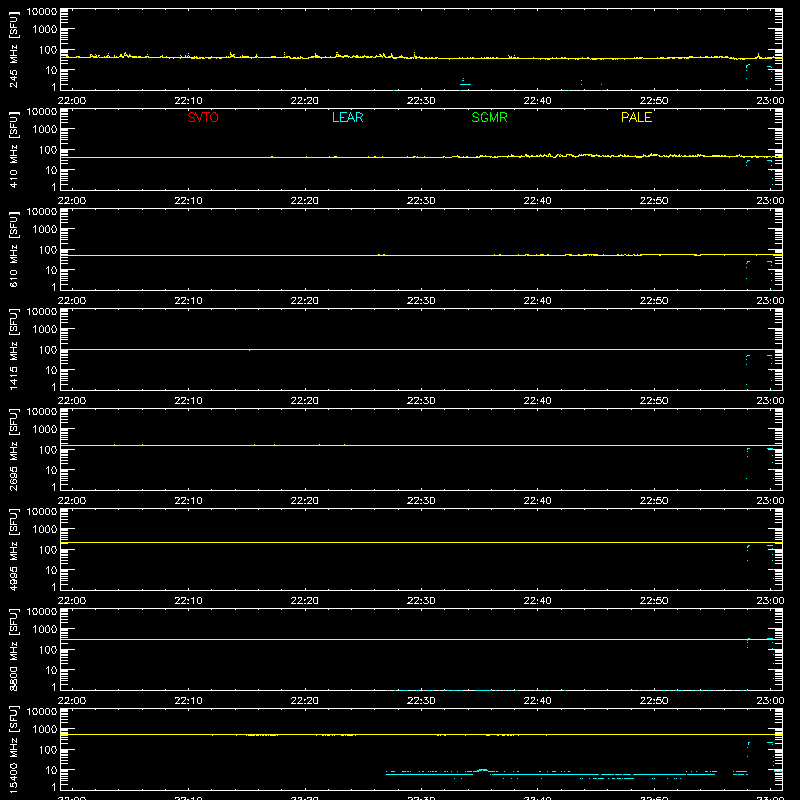The width and height of the screenshot is (800, 800).
Task: Select the 245 MHz [SFU] axis title
Action: point(14,49)
